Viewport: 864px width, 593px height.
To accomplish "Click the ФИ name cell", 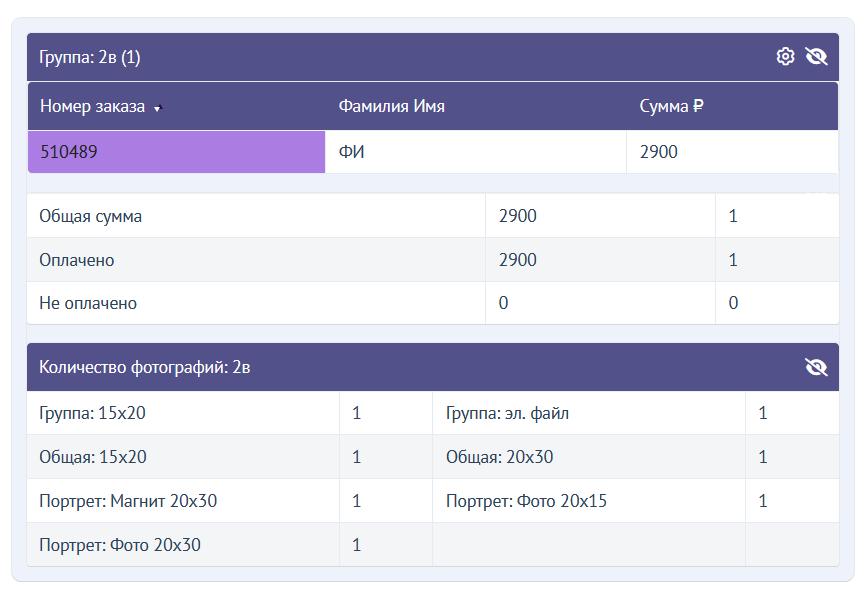I will (350, 152).
